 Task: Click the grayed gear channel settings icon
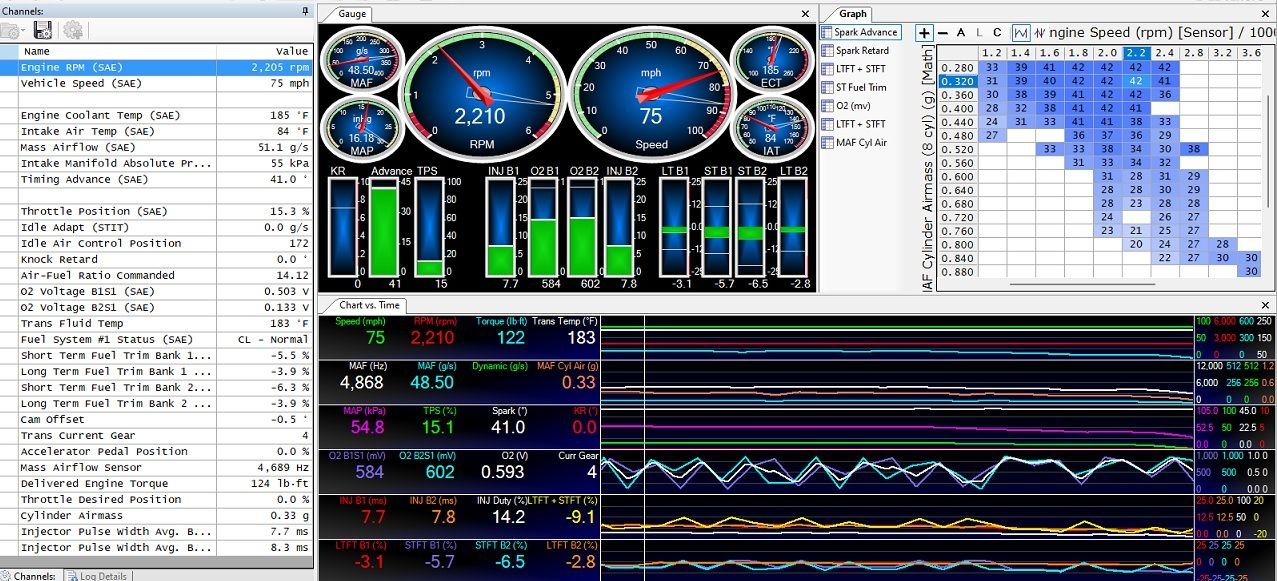(73, 30)
